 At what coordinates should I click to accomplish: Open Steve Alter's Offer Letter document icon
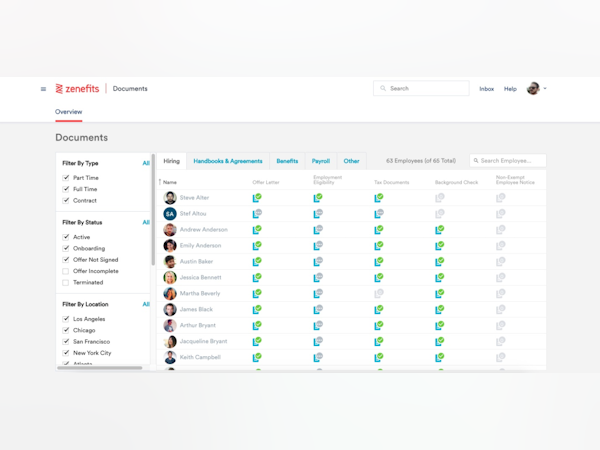tap(257, 198)
